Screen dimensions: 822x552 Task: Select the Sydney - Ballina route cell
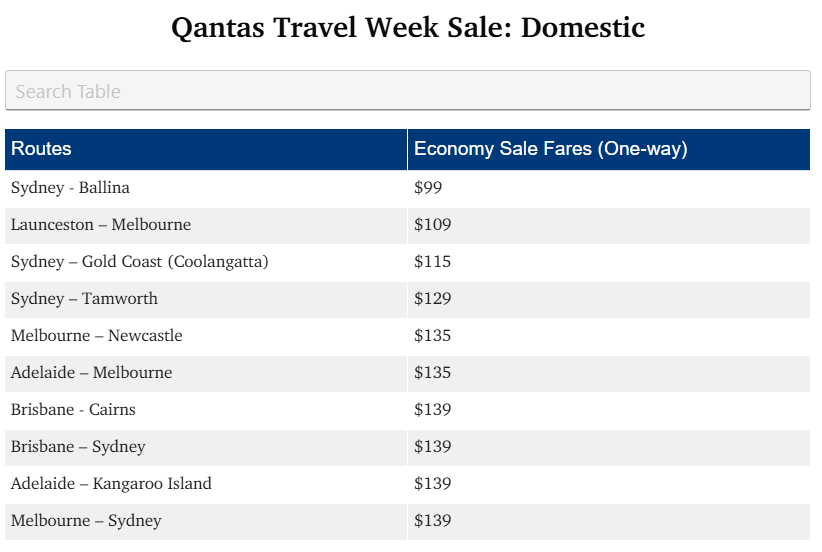[x=70, y=188]
